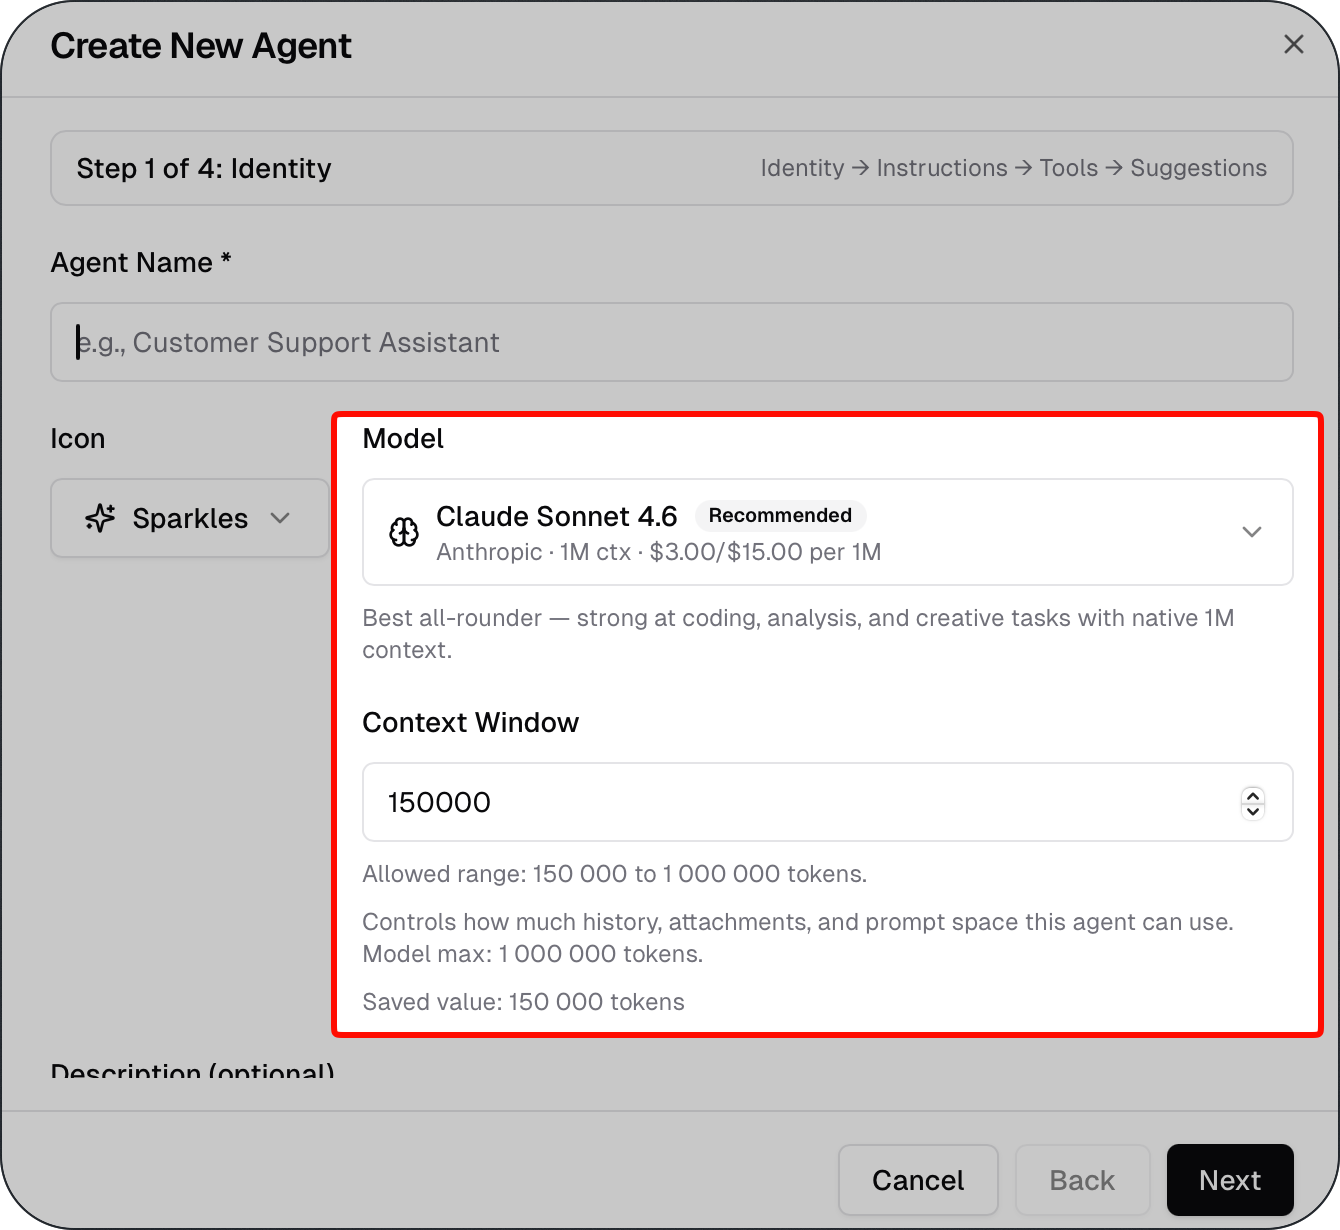Screen dimensions: 1340x1230
Task: Click the Agent Name input field
Action: (672, 342)
